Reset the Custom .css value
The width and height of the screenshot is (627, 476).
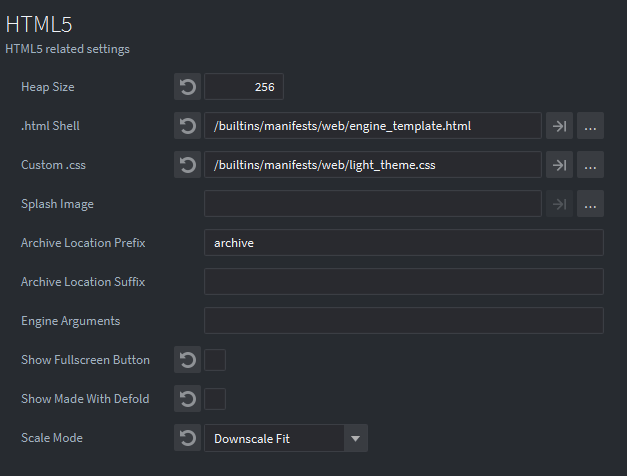click(187, 165)
